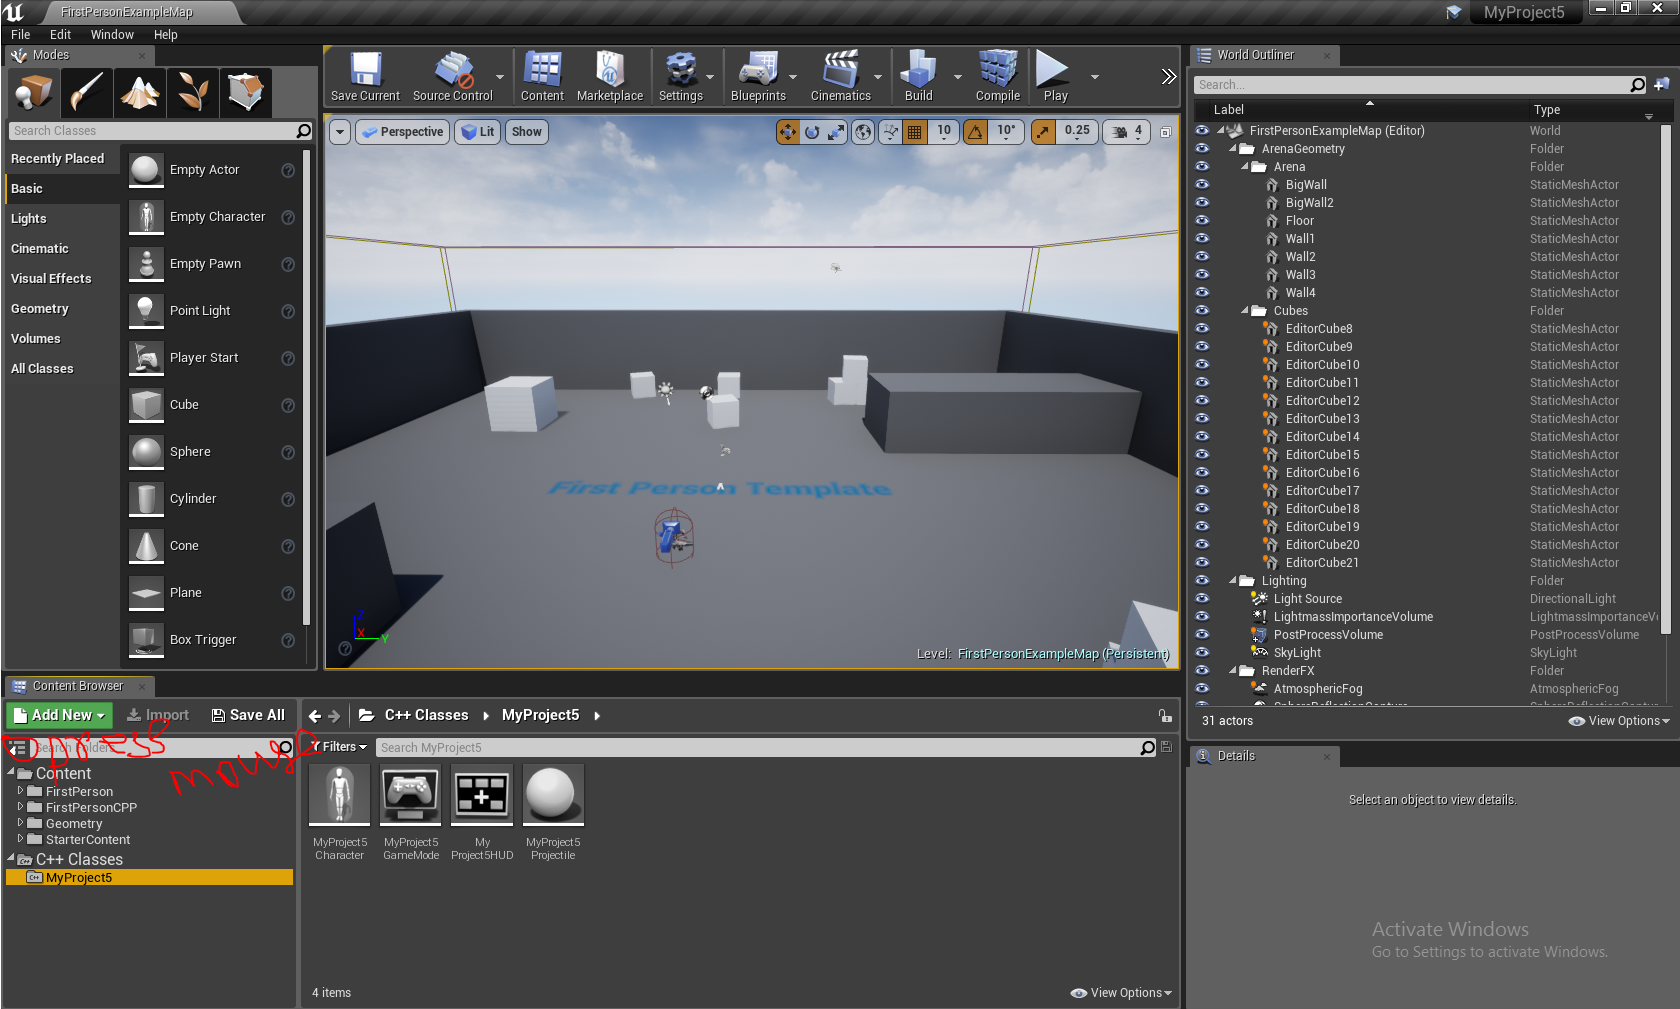The width and height of the screenshot is (1680, 1009).
Task: Select Landscape mode icon
Action: click(x=140, y=93)
